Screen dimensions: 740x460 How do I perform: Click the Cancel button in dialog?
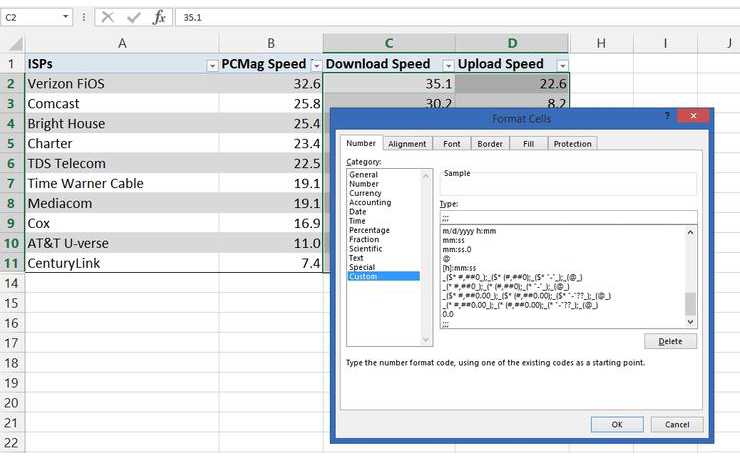point(677,424)
